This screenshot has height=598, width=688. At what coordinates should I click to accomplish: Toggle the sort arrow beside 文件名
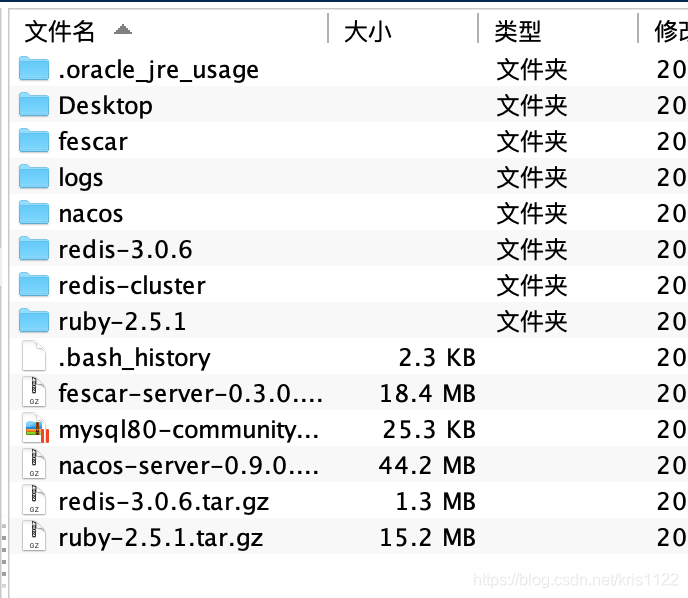click(x=123, y=29)
